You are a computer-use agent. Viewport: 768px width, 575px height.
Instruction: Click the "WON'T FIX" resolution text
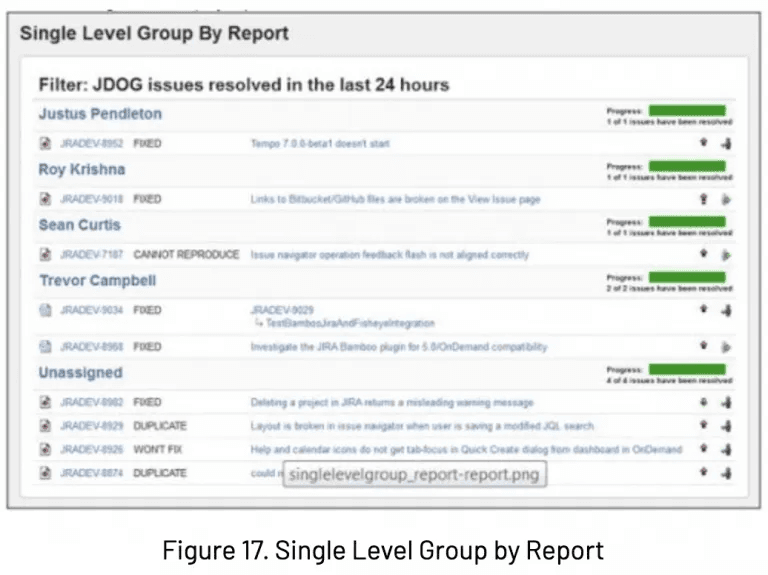[158, 449]
